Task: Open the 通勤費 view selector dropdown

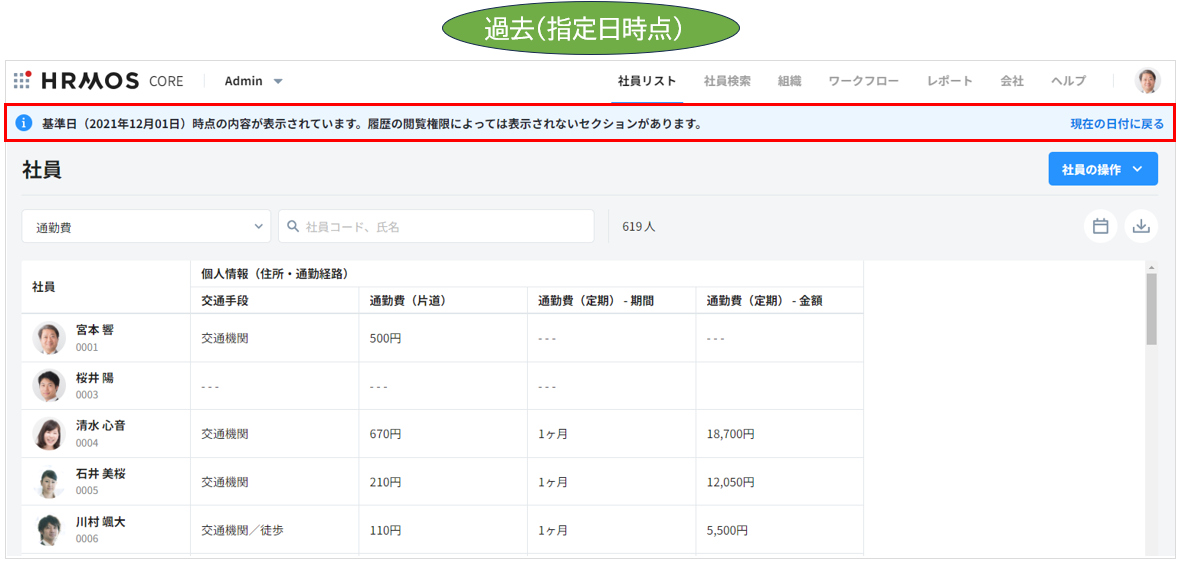Action: pyautogui.click(x=146, y=226)
